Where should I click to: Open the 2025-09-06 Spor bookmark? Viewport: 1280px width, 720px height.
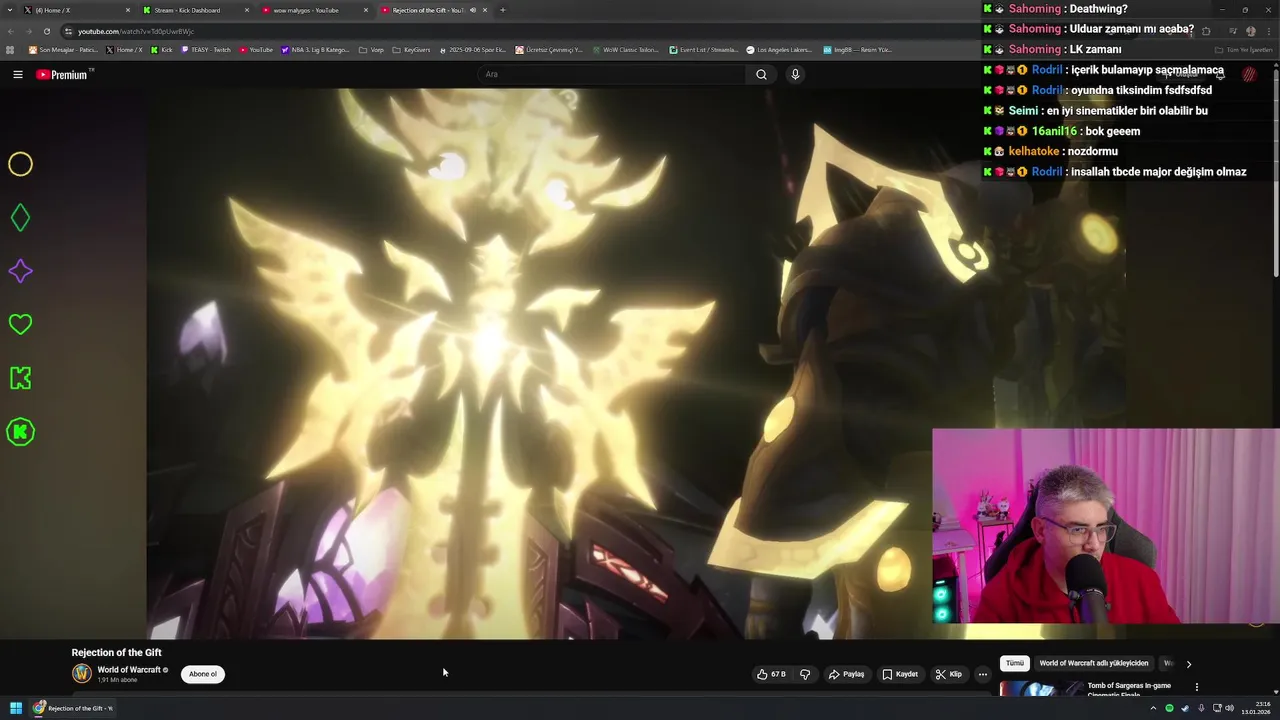pos(473,49)
